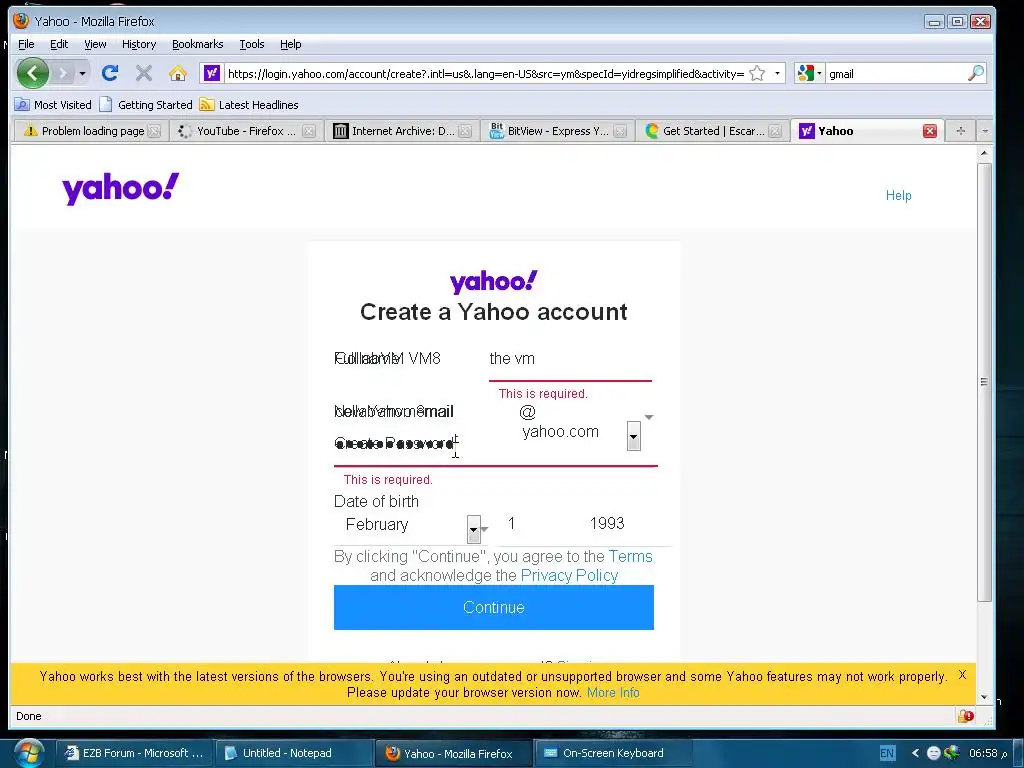Viewport: 1024px width, 768px height.
Task: Open the File menu
Action: 26,44
